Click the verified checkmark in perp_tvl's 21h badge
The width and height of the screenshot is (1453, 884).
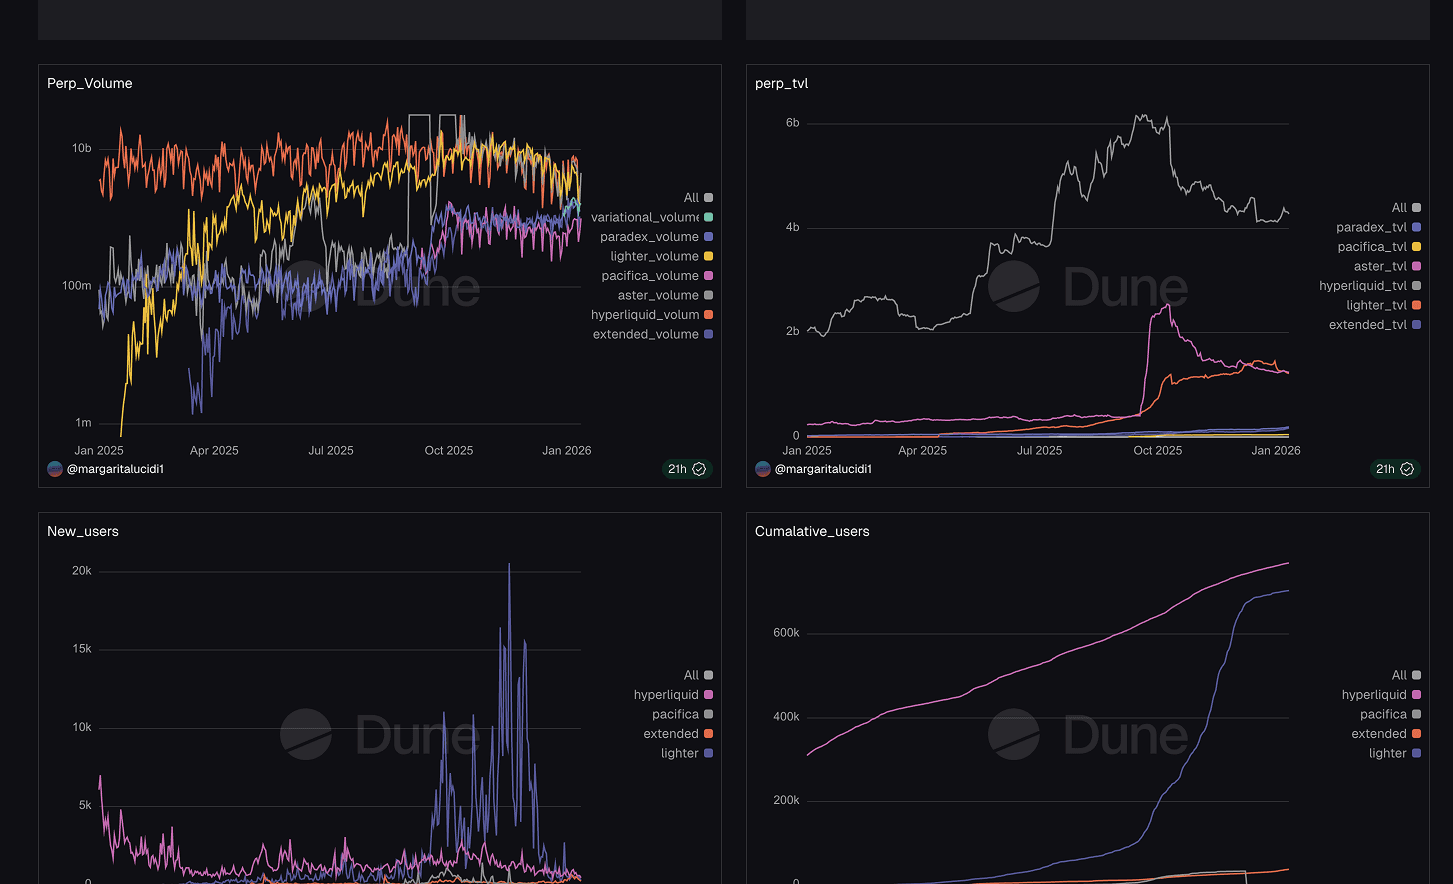[x=1408, y=468]
